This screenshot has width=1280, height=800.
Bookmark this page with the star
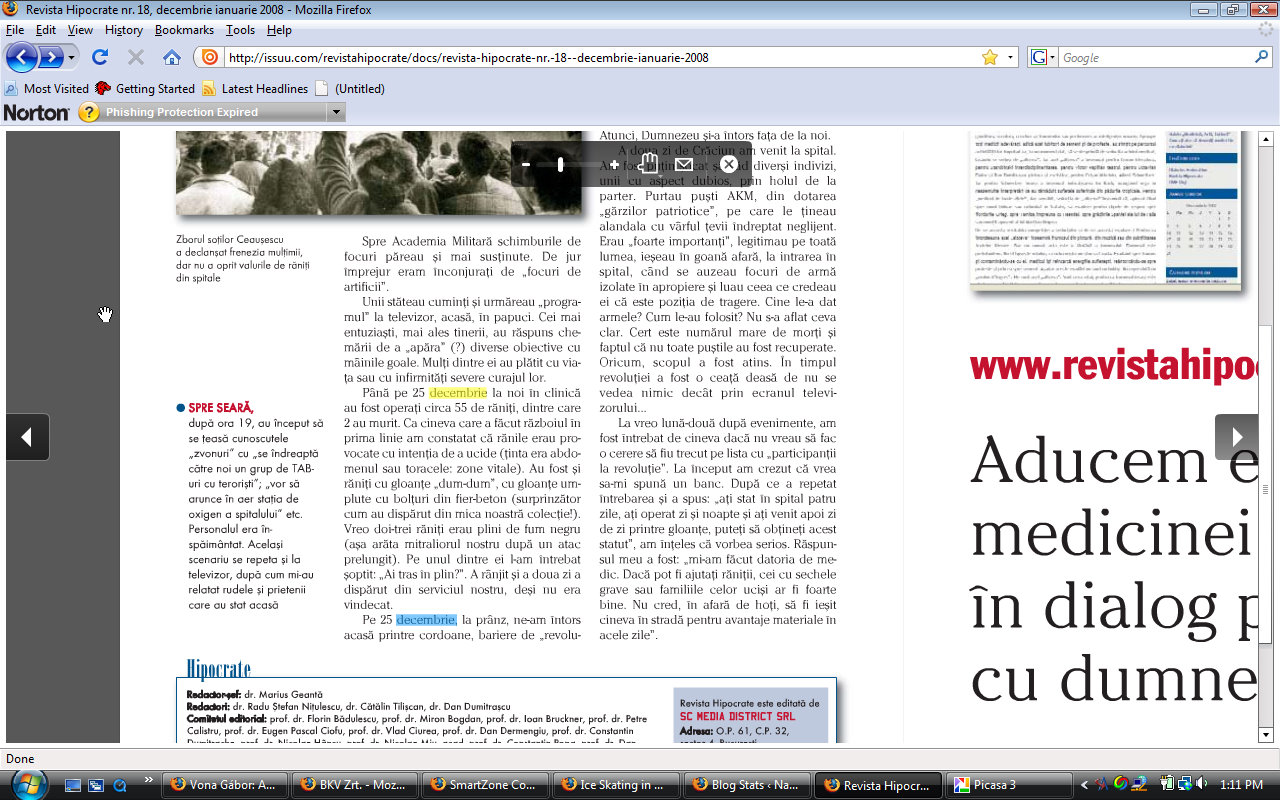click(989, 57)
